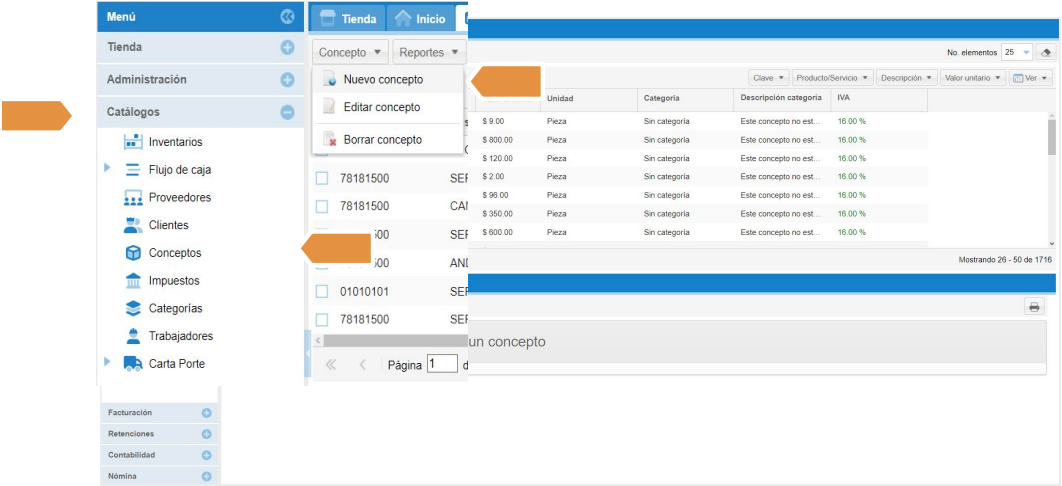
Task: Collapse the Menú sidebar with double-arrow icon
Action: coord(288,16)
